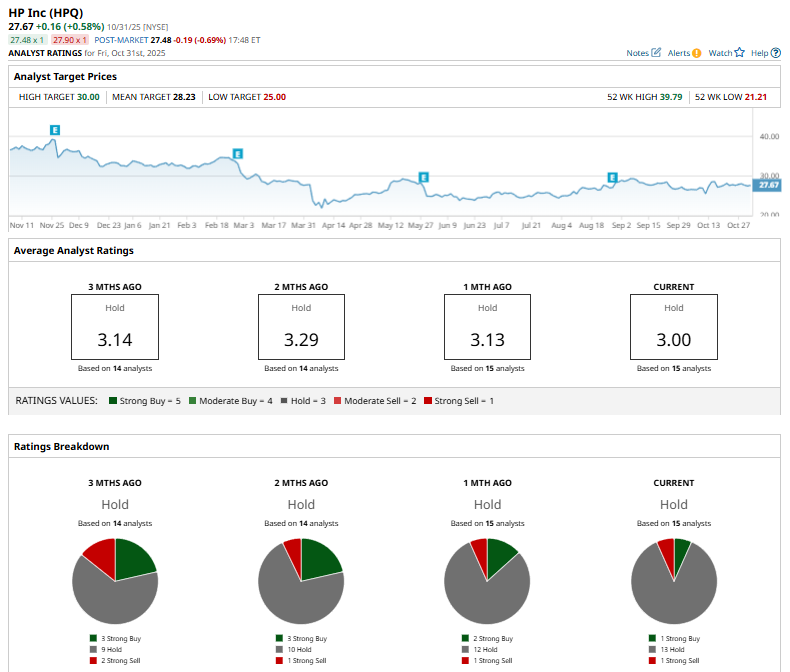Click the '3 Strong Buy' legend under 3 MTHS AGO

(115, 638)
